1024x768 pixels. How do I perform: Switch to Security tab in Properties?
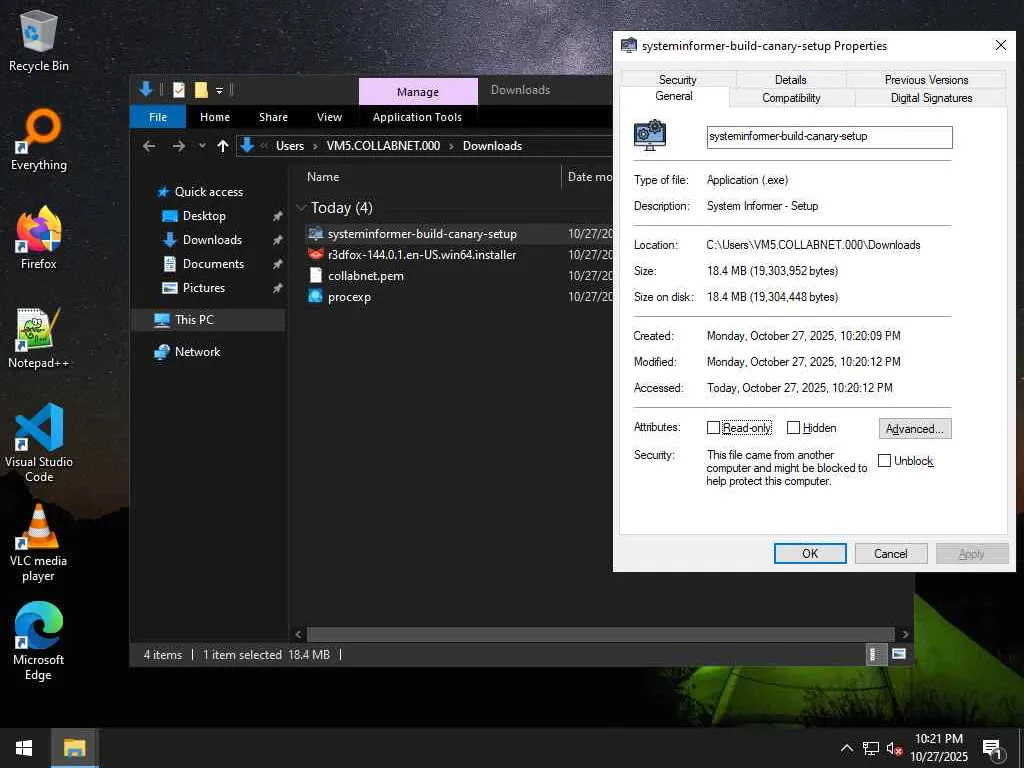677,79
